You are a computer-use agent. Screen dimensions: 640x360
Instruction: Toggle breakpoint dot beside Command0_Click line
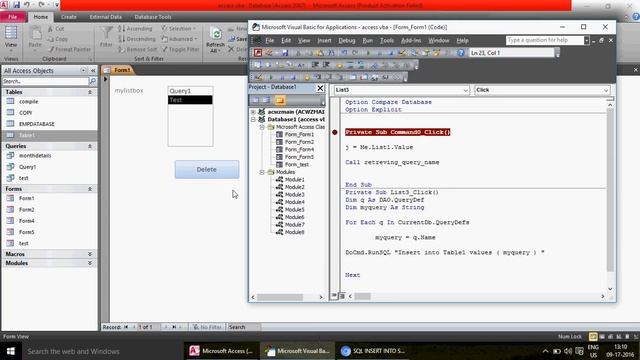coord(335,132)
